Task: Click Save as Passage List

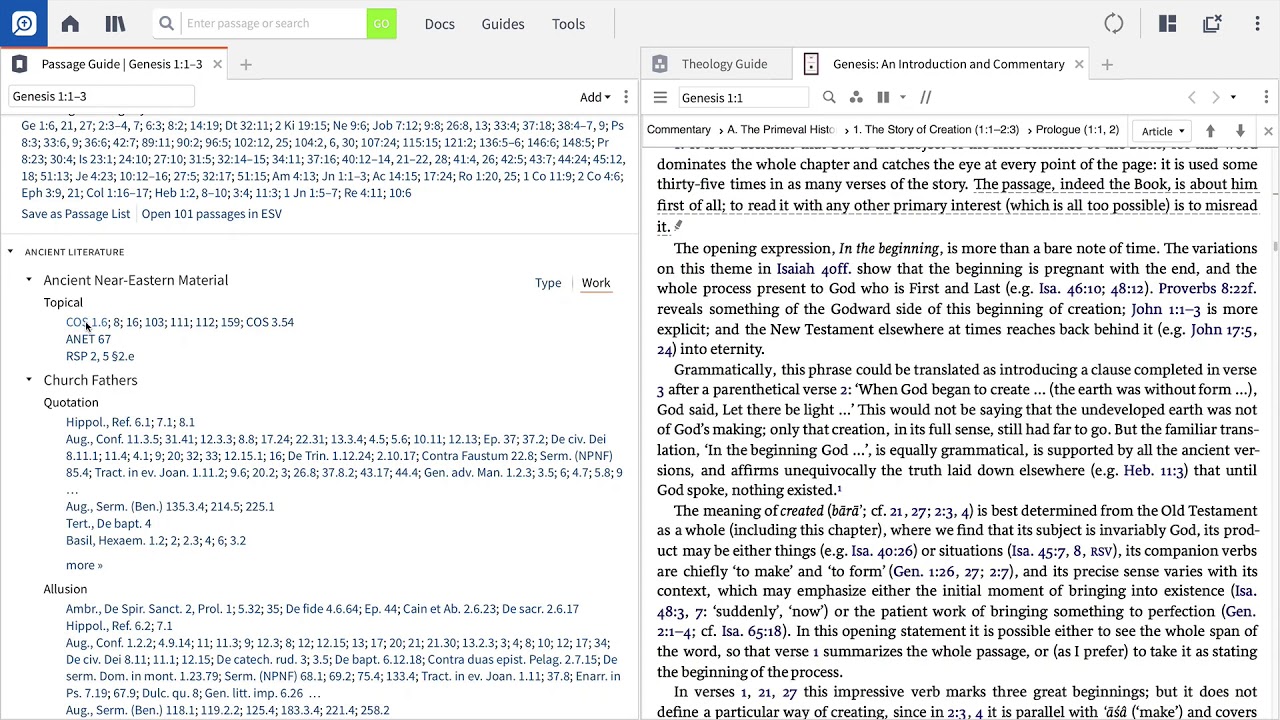Action: (x=76, y=213)
